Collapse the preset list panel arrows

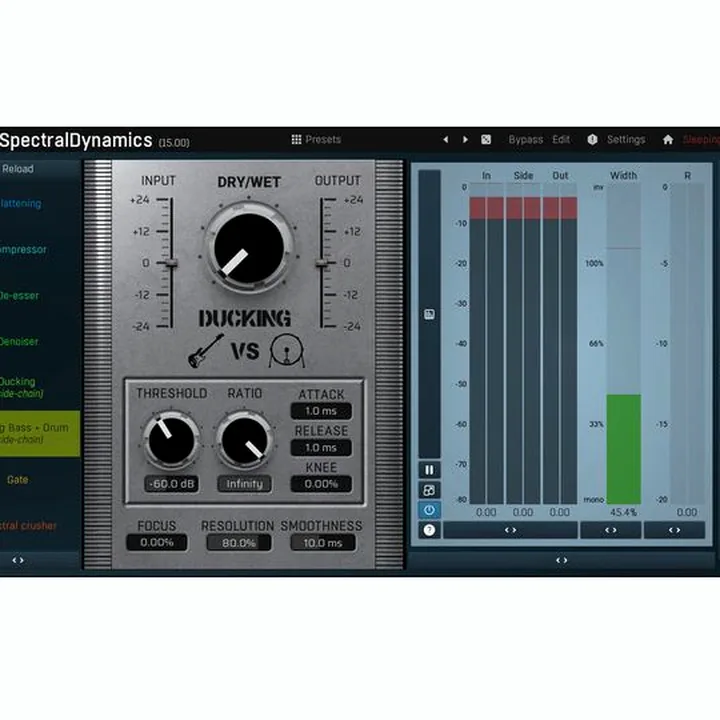[18, 560]
